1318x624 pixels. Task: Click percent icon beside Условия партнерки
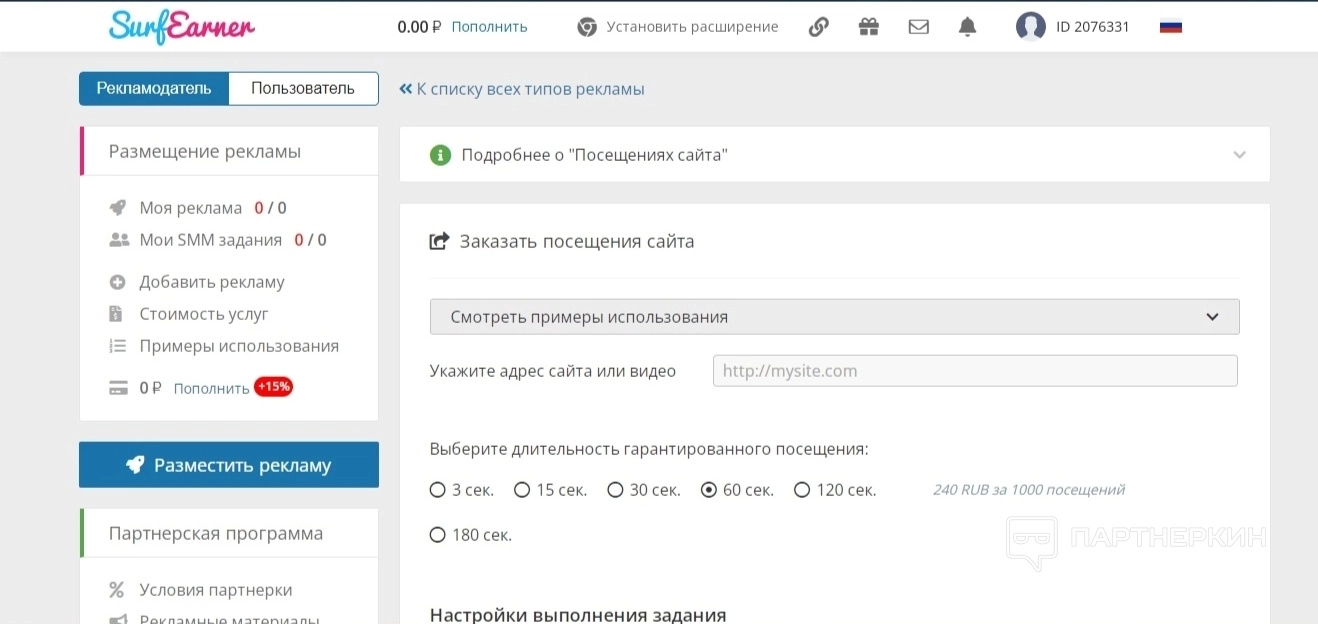pos(117,590)
